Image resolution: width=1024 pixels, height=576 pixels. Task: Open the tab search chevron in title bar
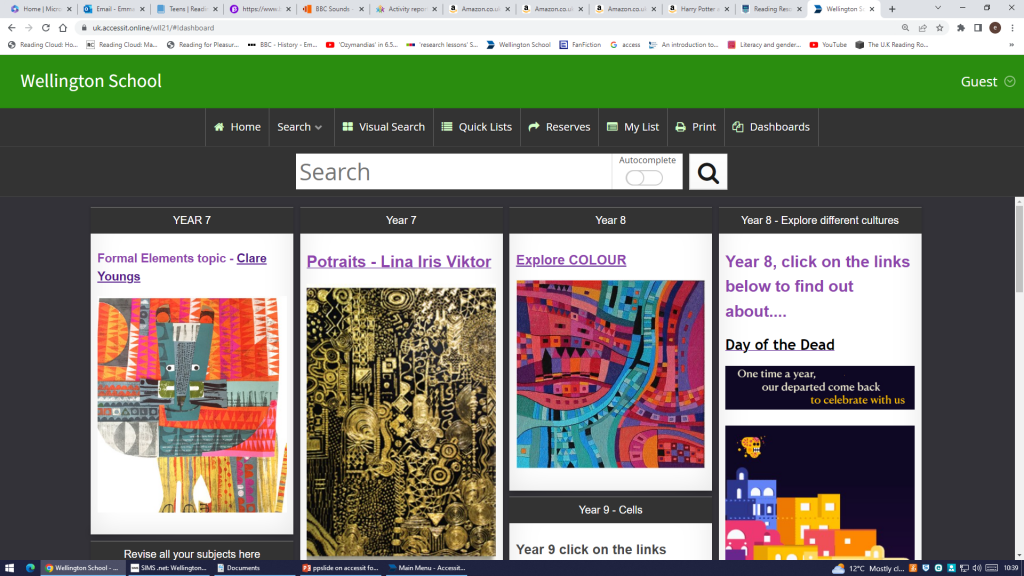pyautogui.click(x=938, y=8)
